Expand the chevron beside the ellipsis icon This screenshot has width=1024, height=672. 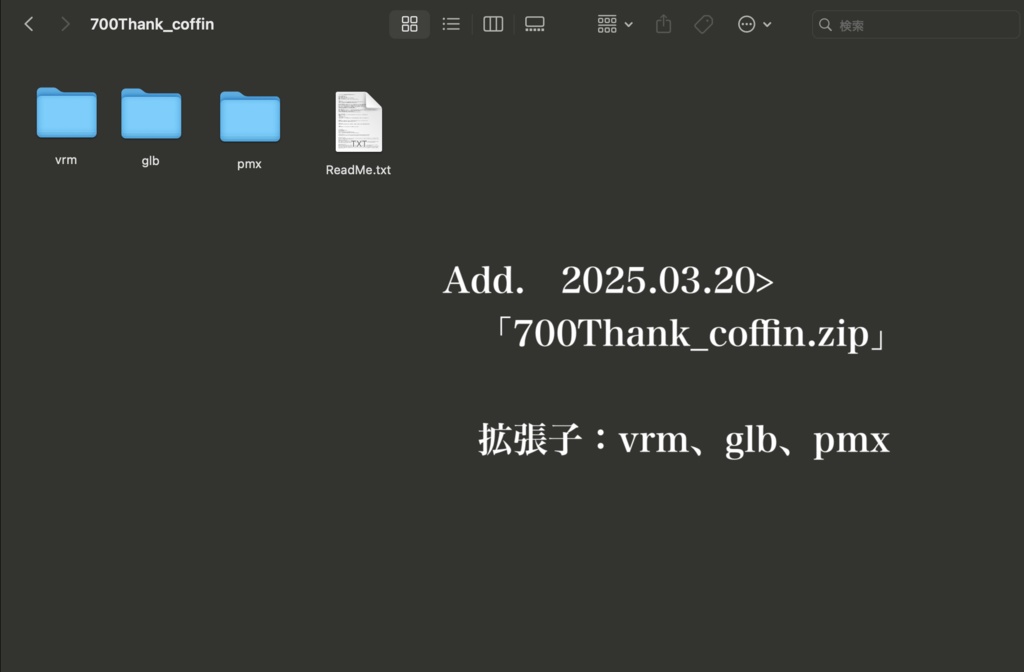[768, 23]
